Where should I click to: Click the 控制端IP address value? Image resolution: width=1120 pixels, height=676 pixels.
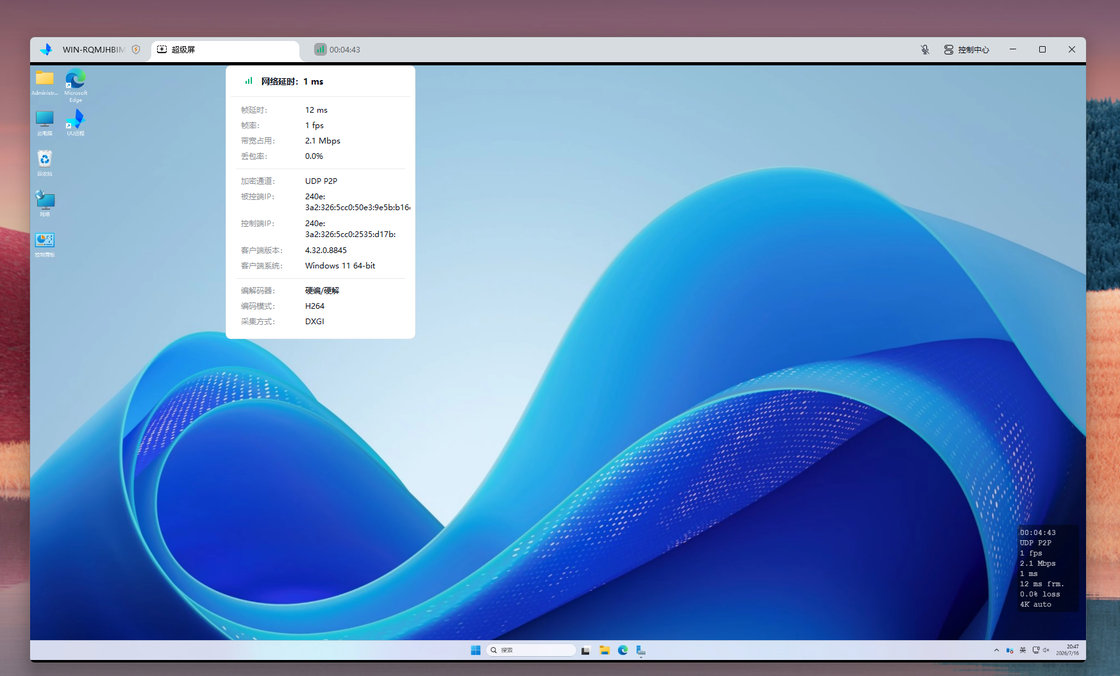pyautogui.click(x=350, y=229)
